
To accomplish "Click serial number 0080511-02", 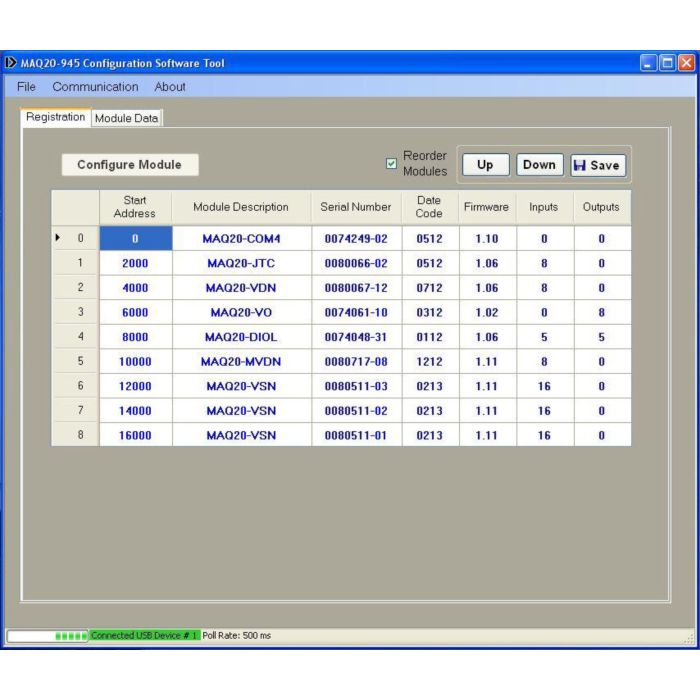I will tap(356, 410).
